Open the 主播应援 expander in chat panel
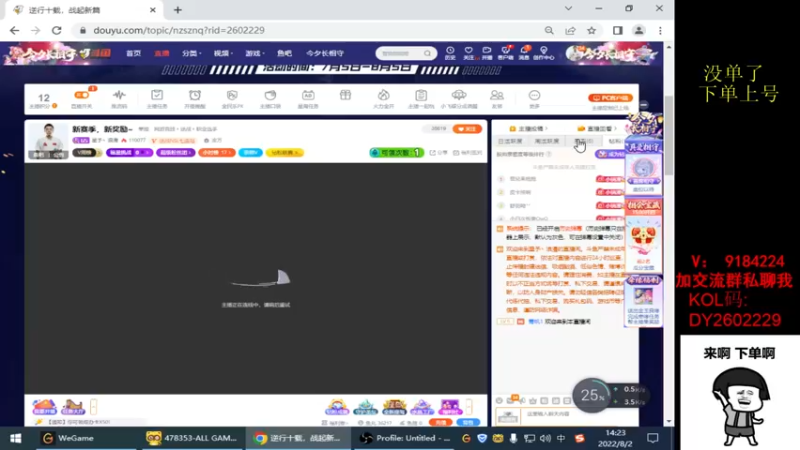This screenshot has height=450, width=800. click(529, 129)
